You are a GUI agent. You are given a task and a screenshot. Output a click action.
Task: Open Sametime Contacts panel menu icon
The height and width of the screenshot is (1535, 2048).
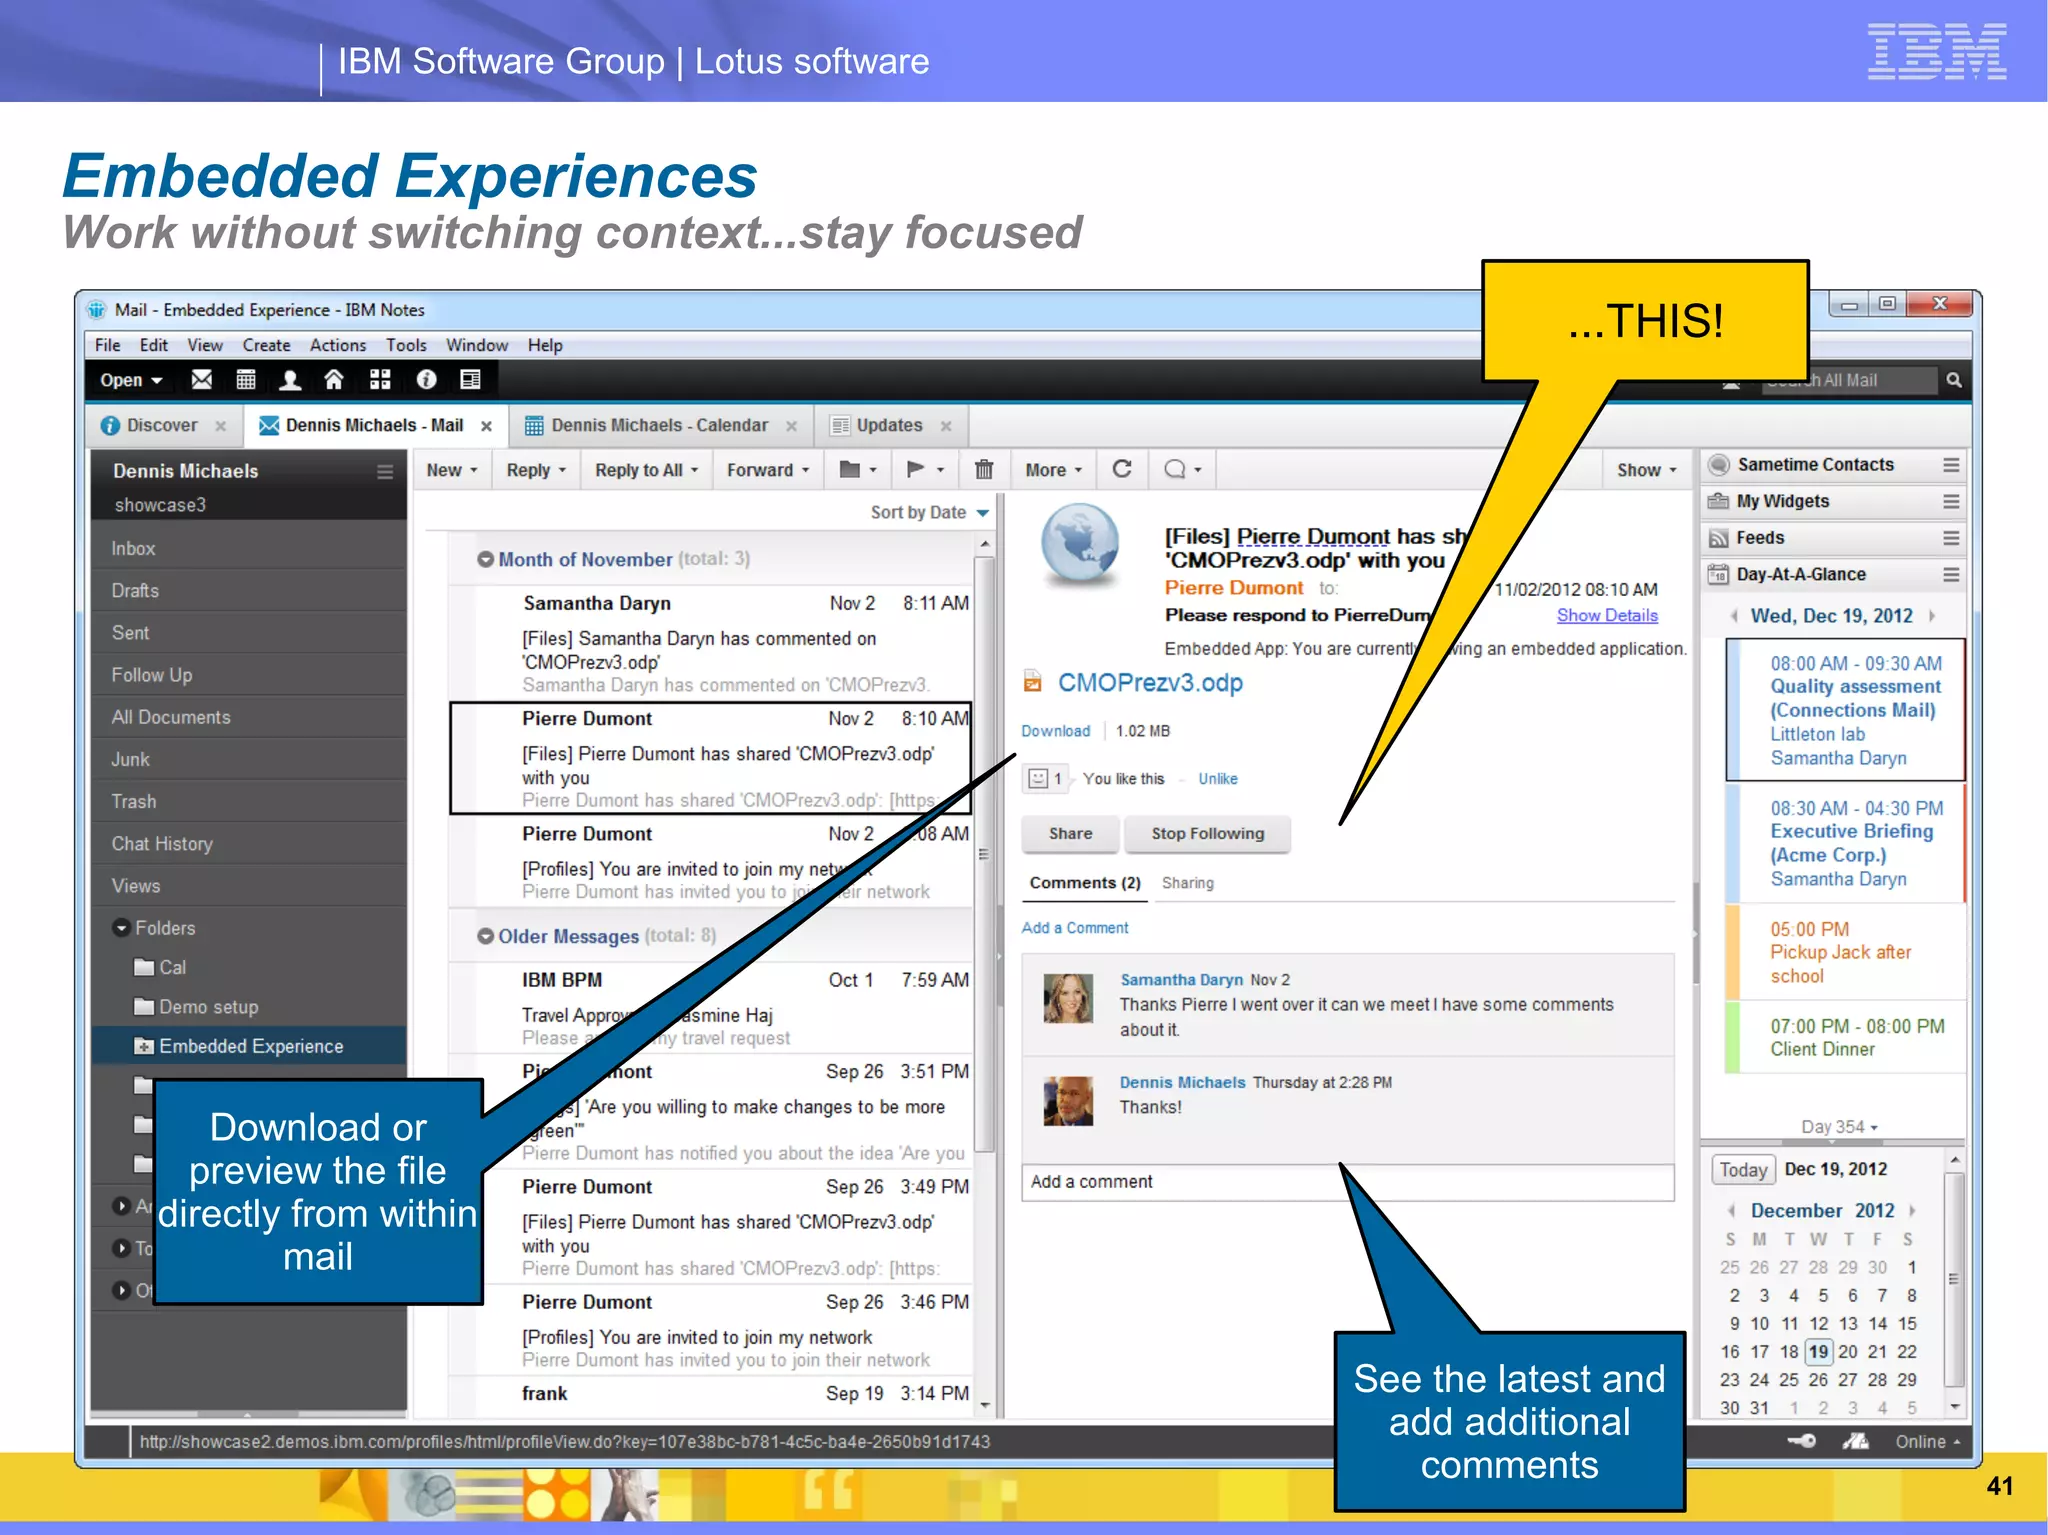coord(1951,465)
